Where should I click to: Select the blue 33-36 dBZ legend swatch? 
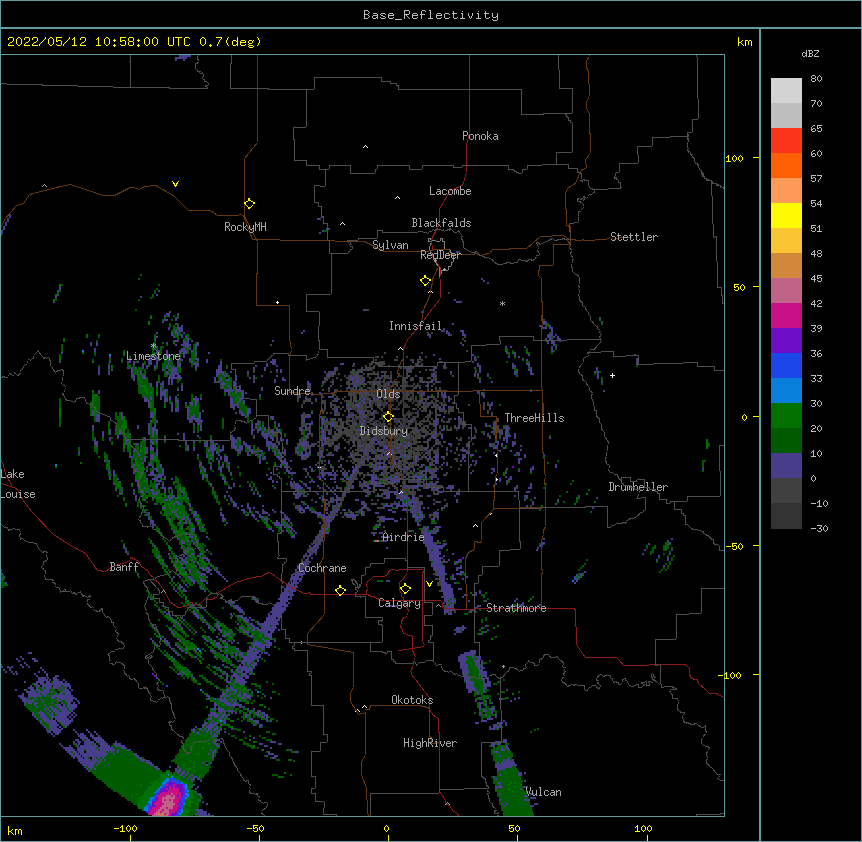point(786,365)
